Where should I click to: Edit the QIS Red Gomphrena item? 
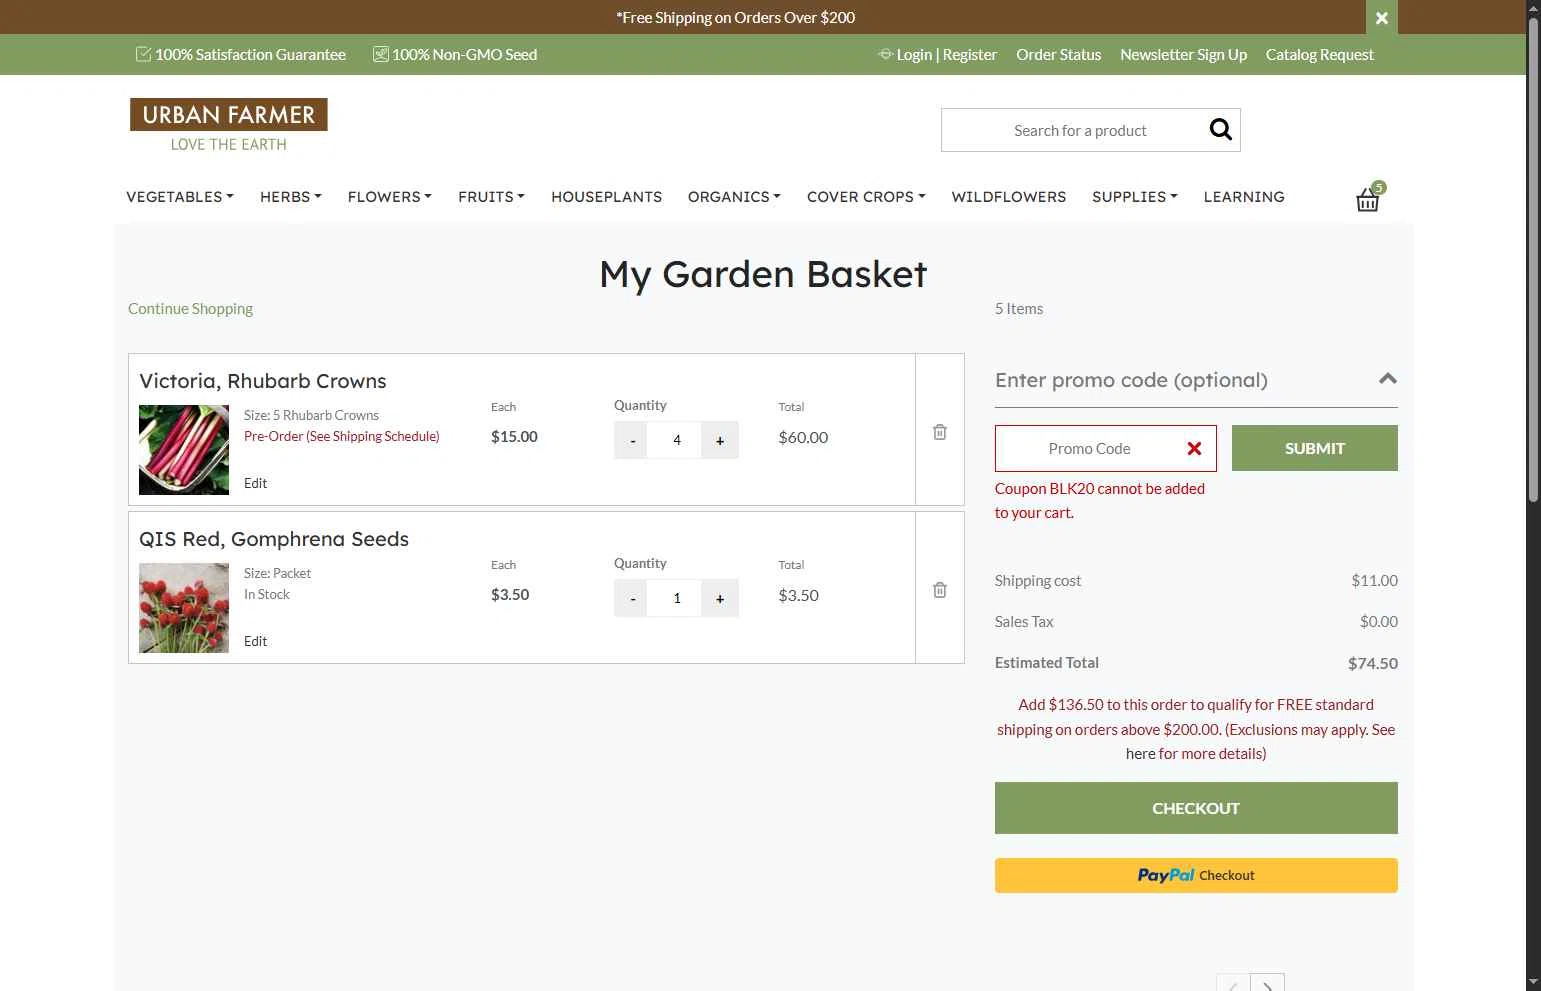click(x=255, y=641)
